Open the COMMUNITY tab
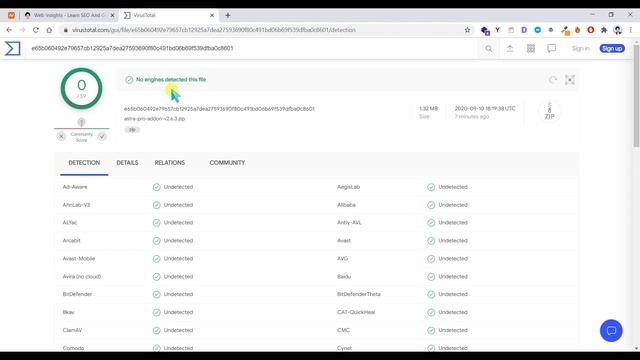The height and width of the screenshot is (360, 640). 227,162
